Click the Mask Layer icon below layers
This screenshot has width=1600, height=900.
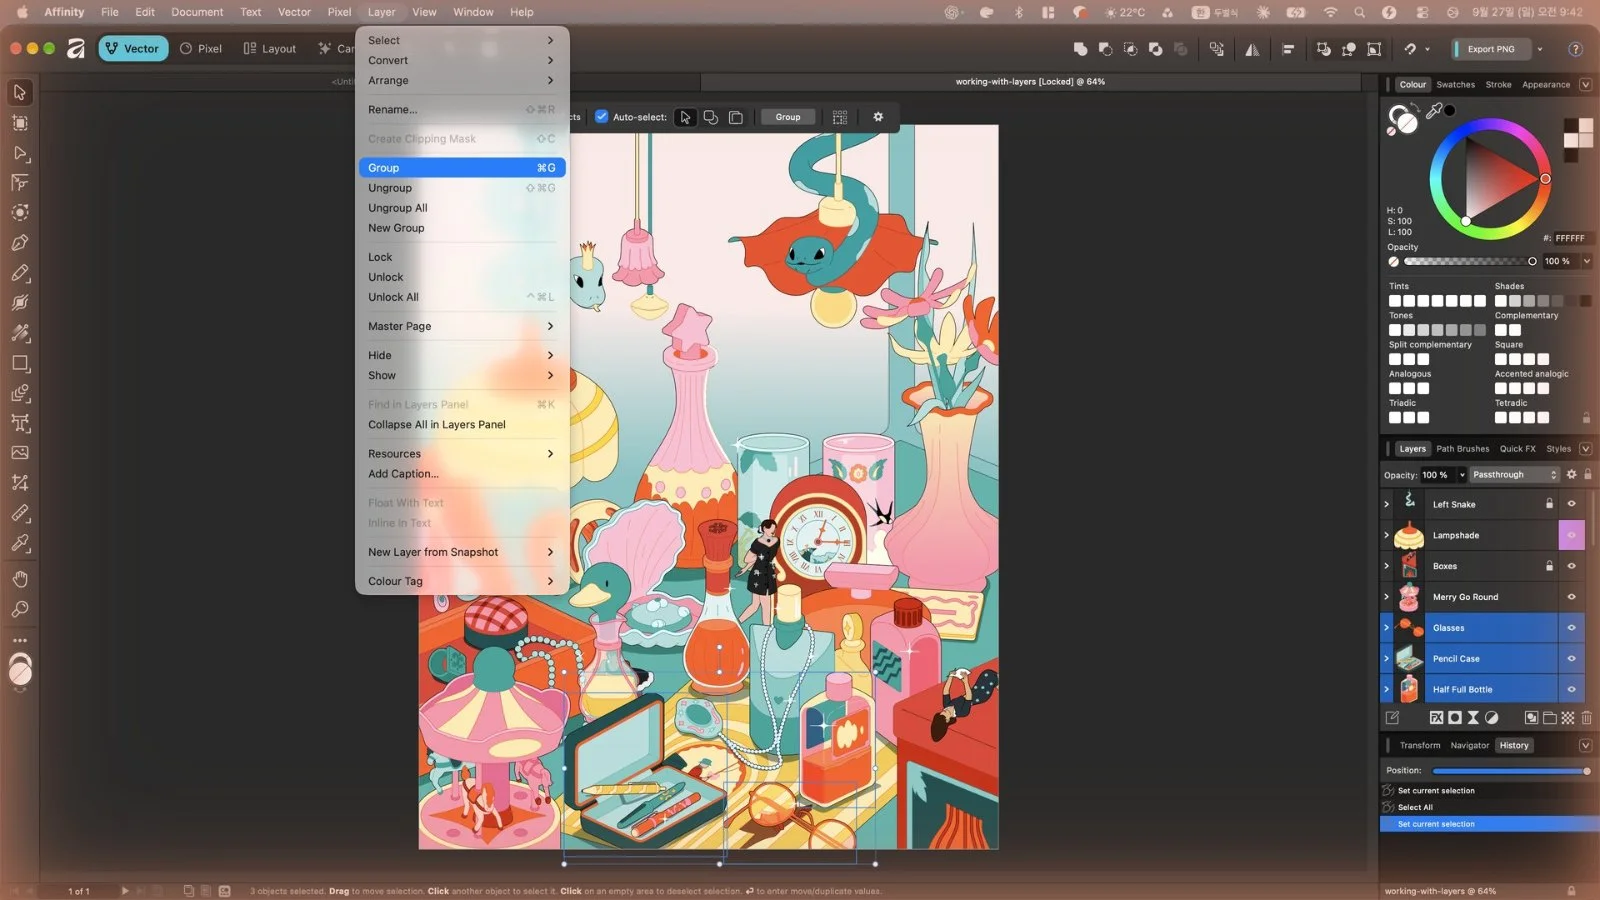click(1455, 717)
